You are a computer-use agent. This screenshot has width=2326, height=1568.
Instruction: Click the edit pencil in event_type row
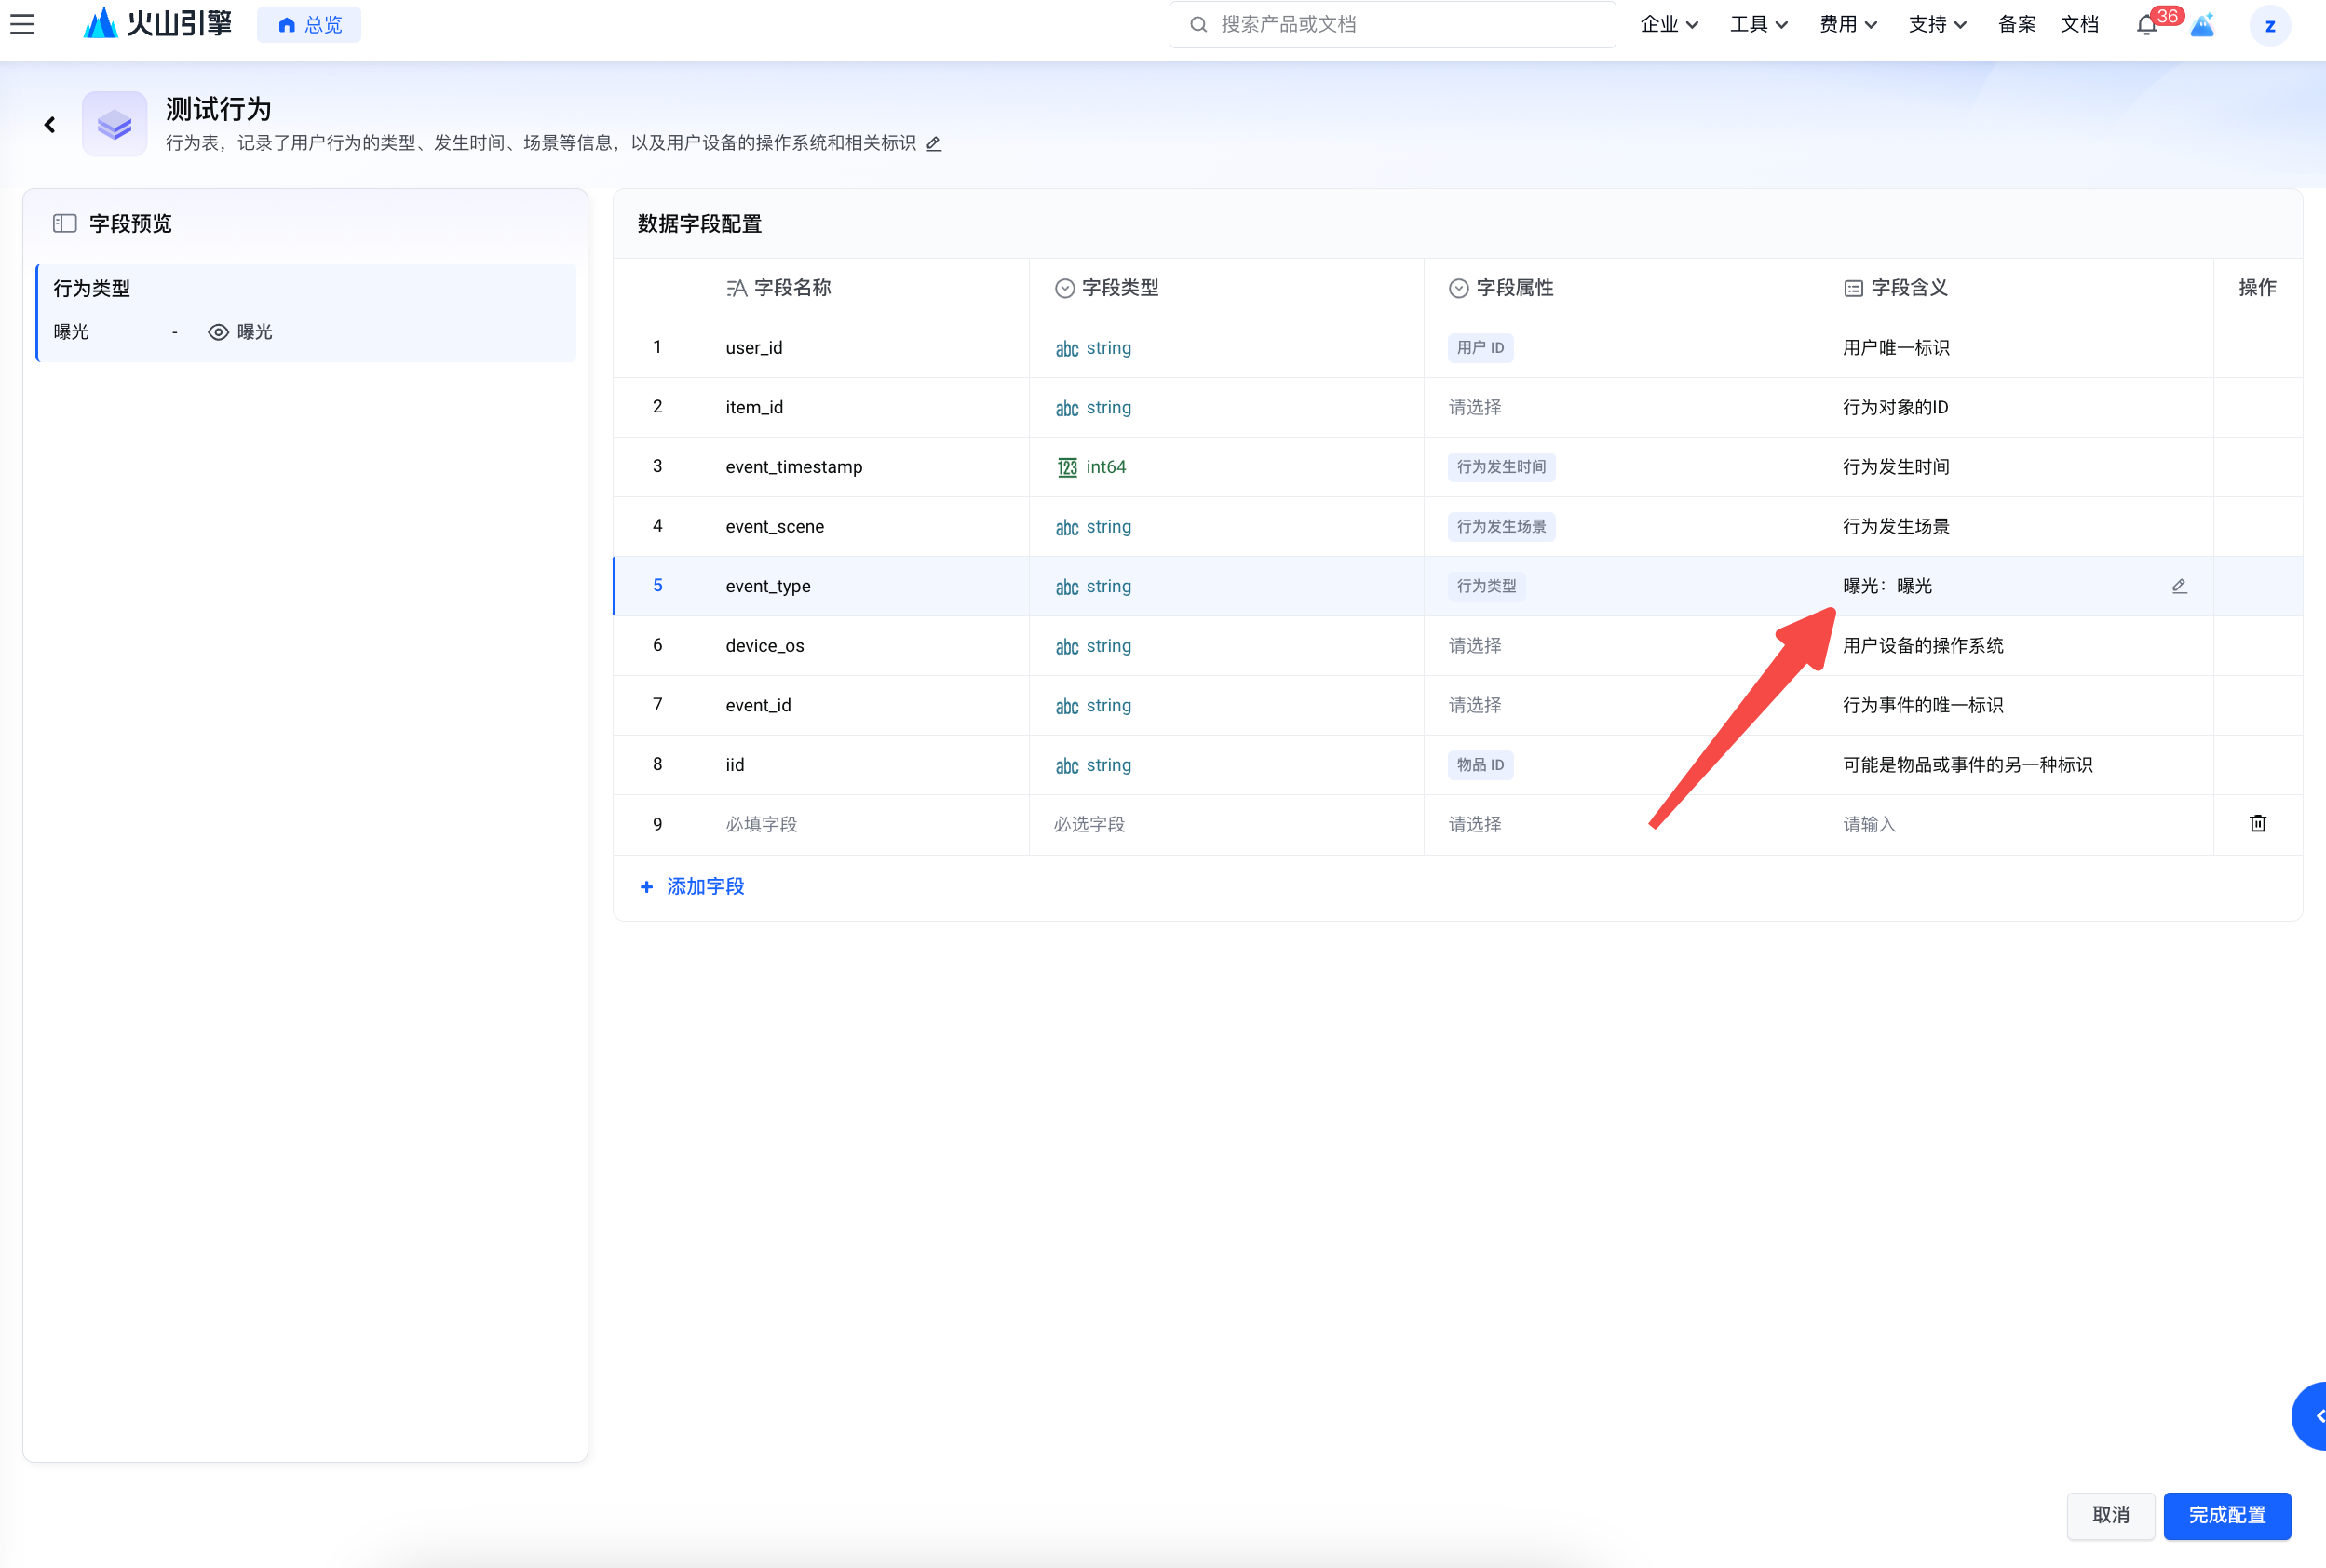click(2179, 586)
